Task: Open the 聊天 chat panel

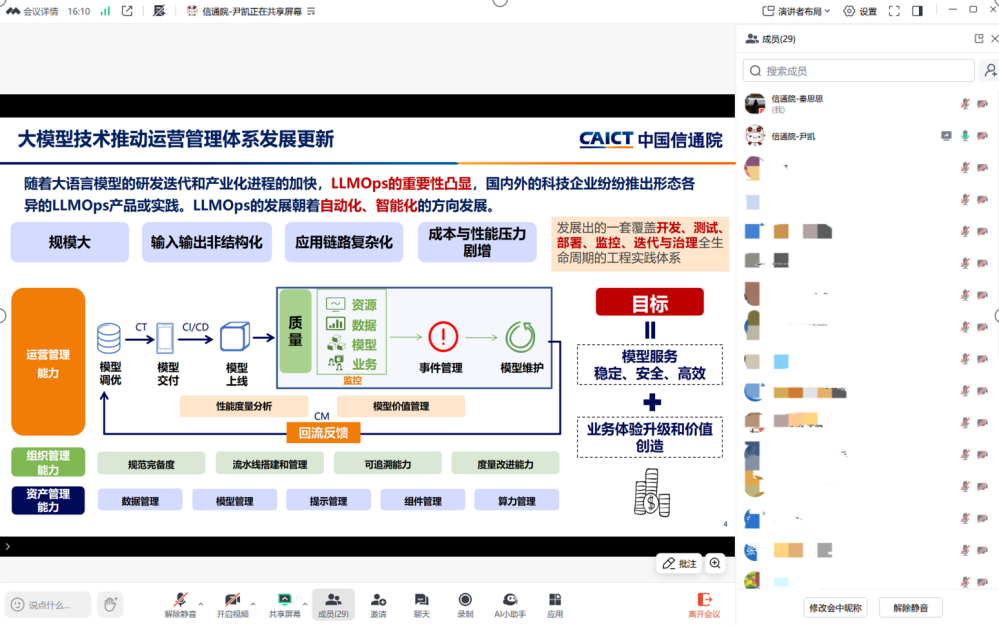Action: click(x=421, y=603)
